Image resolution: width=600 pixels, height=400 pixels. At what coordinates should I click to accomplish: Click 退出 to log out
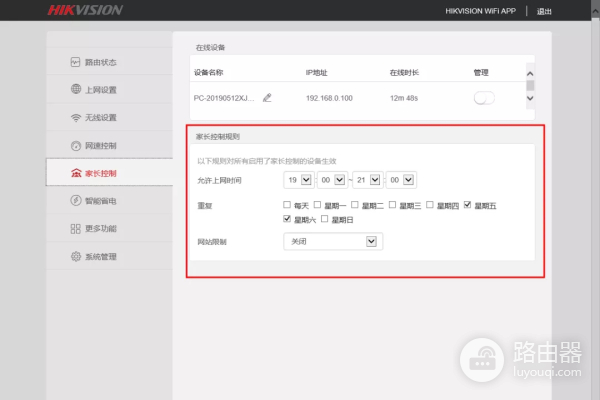pos(544,11)
